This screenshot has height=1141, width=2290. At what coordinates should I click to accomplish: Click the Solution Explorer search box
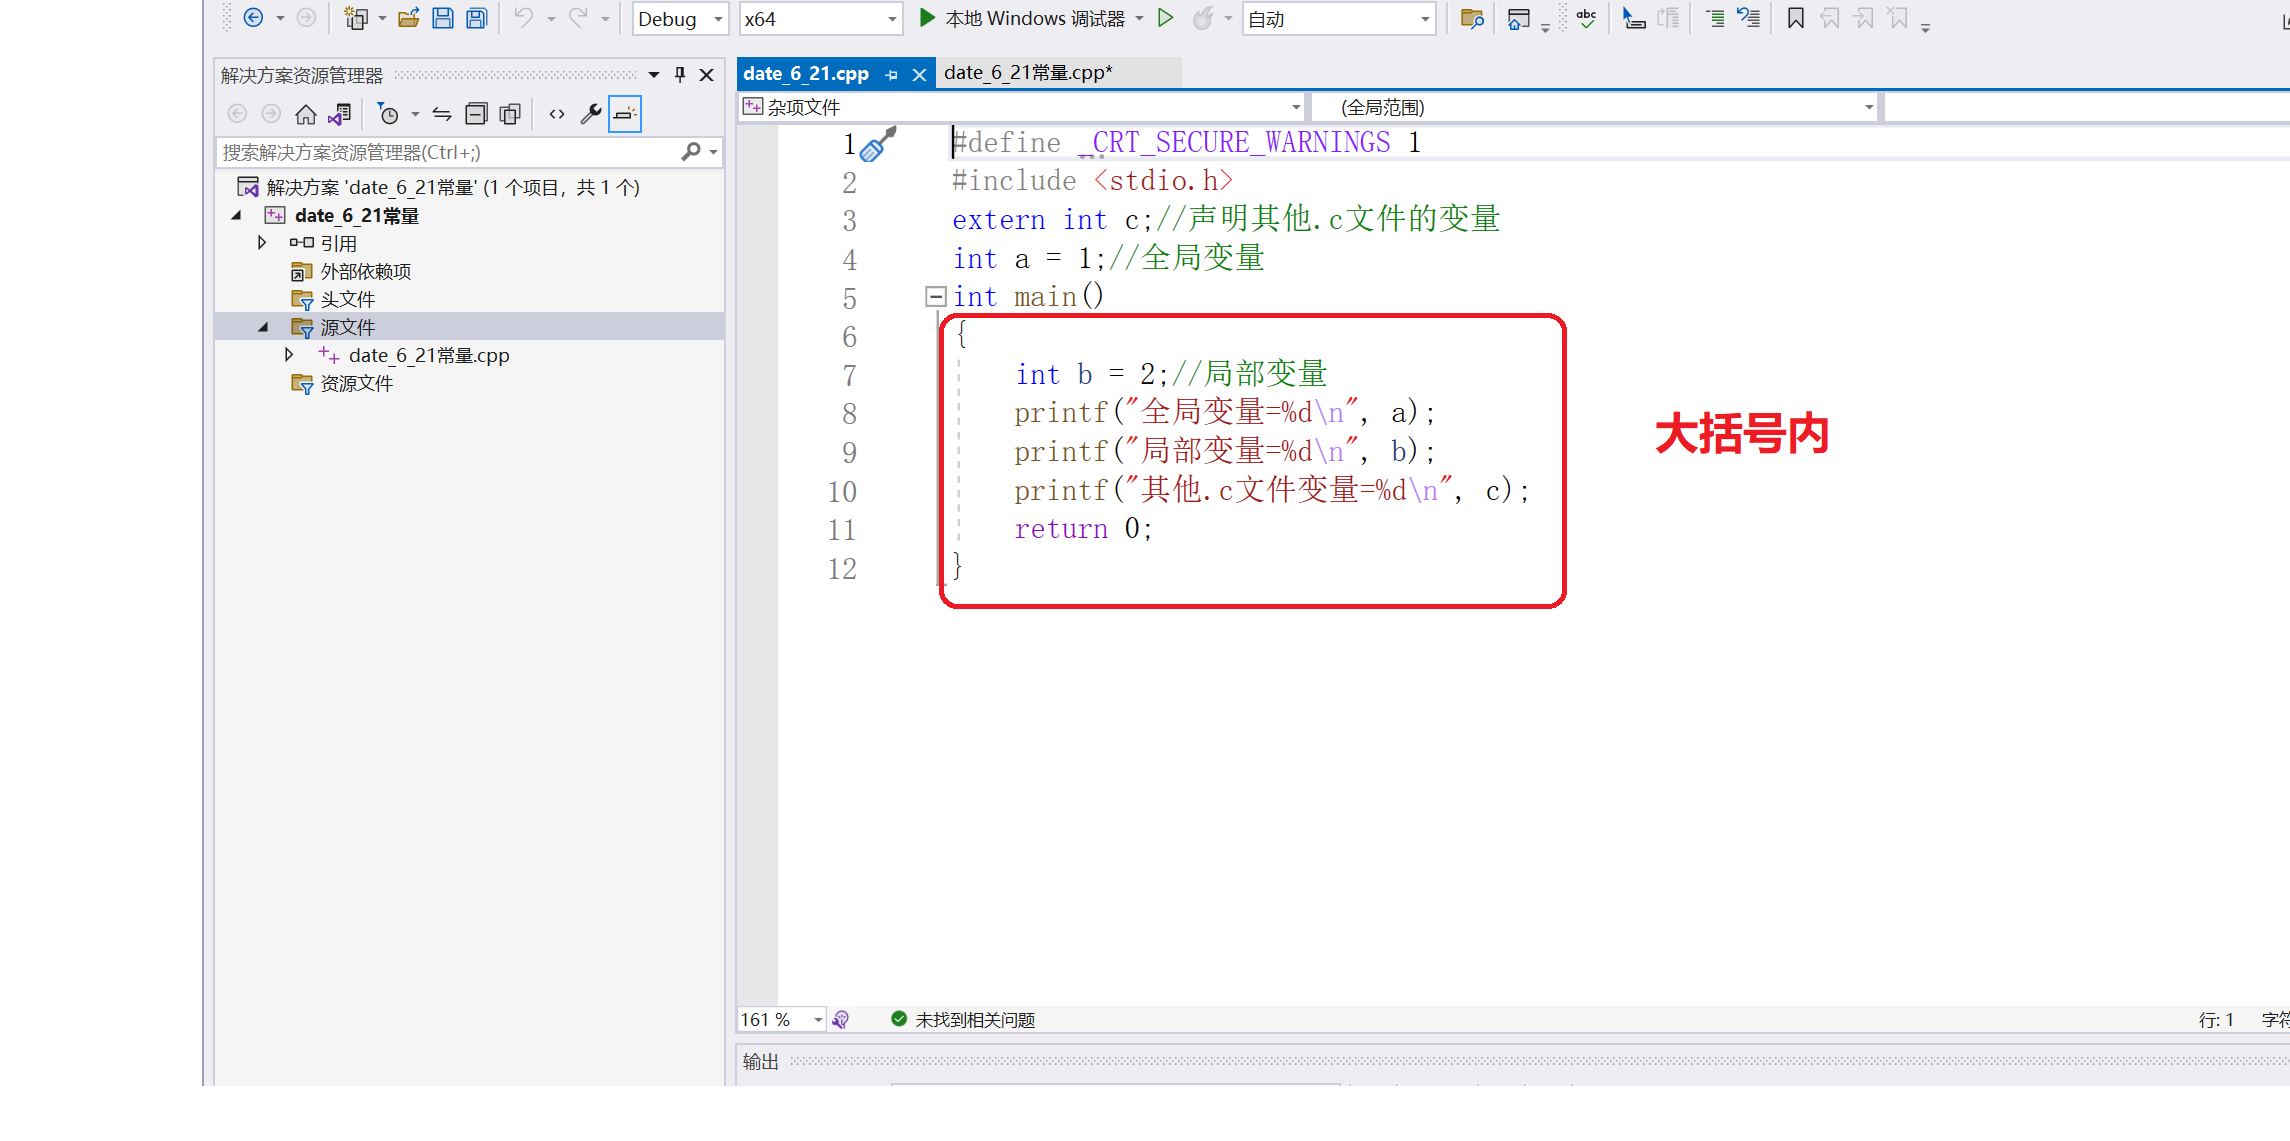click(x=450, y=152)
